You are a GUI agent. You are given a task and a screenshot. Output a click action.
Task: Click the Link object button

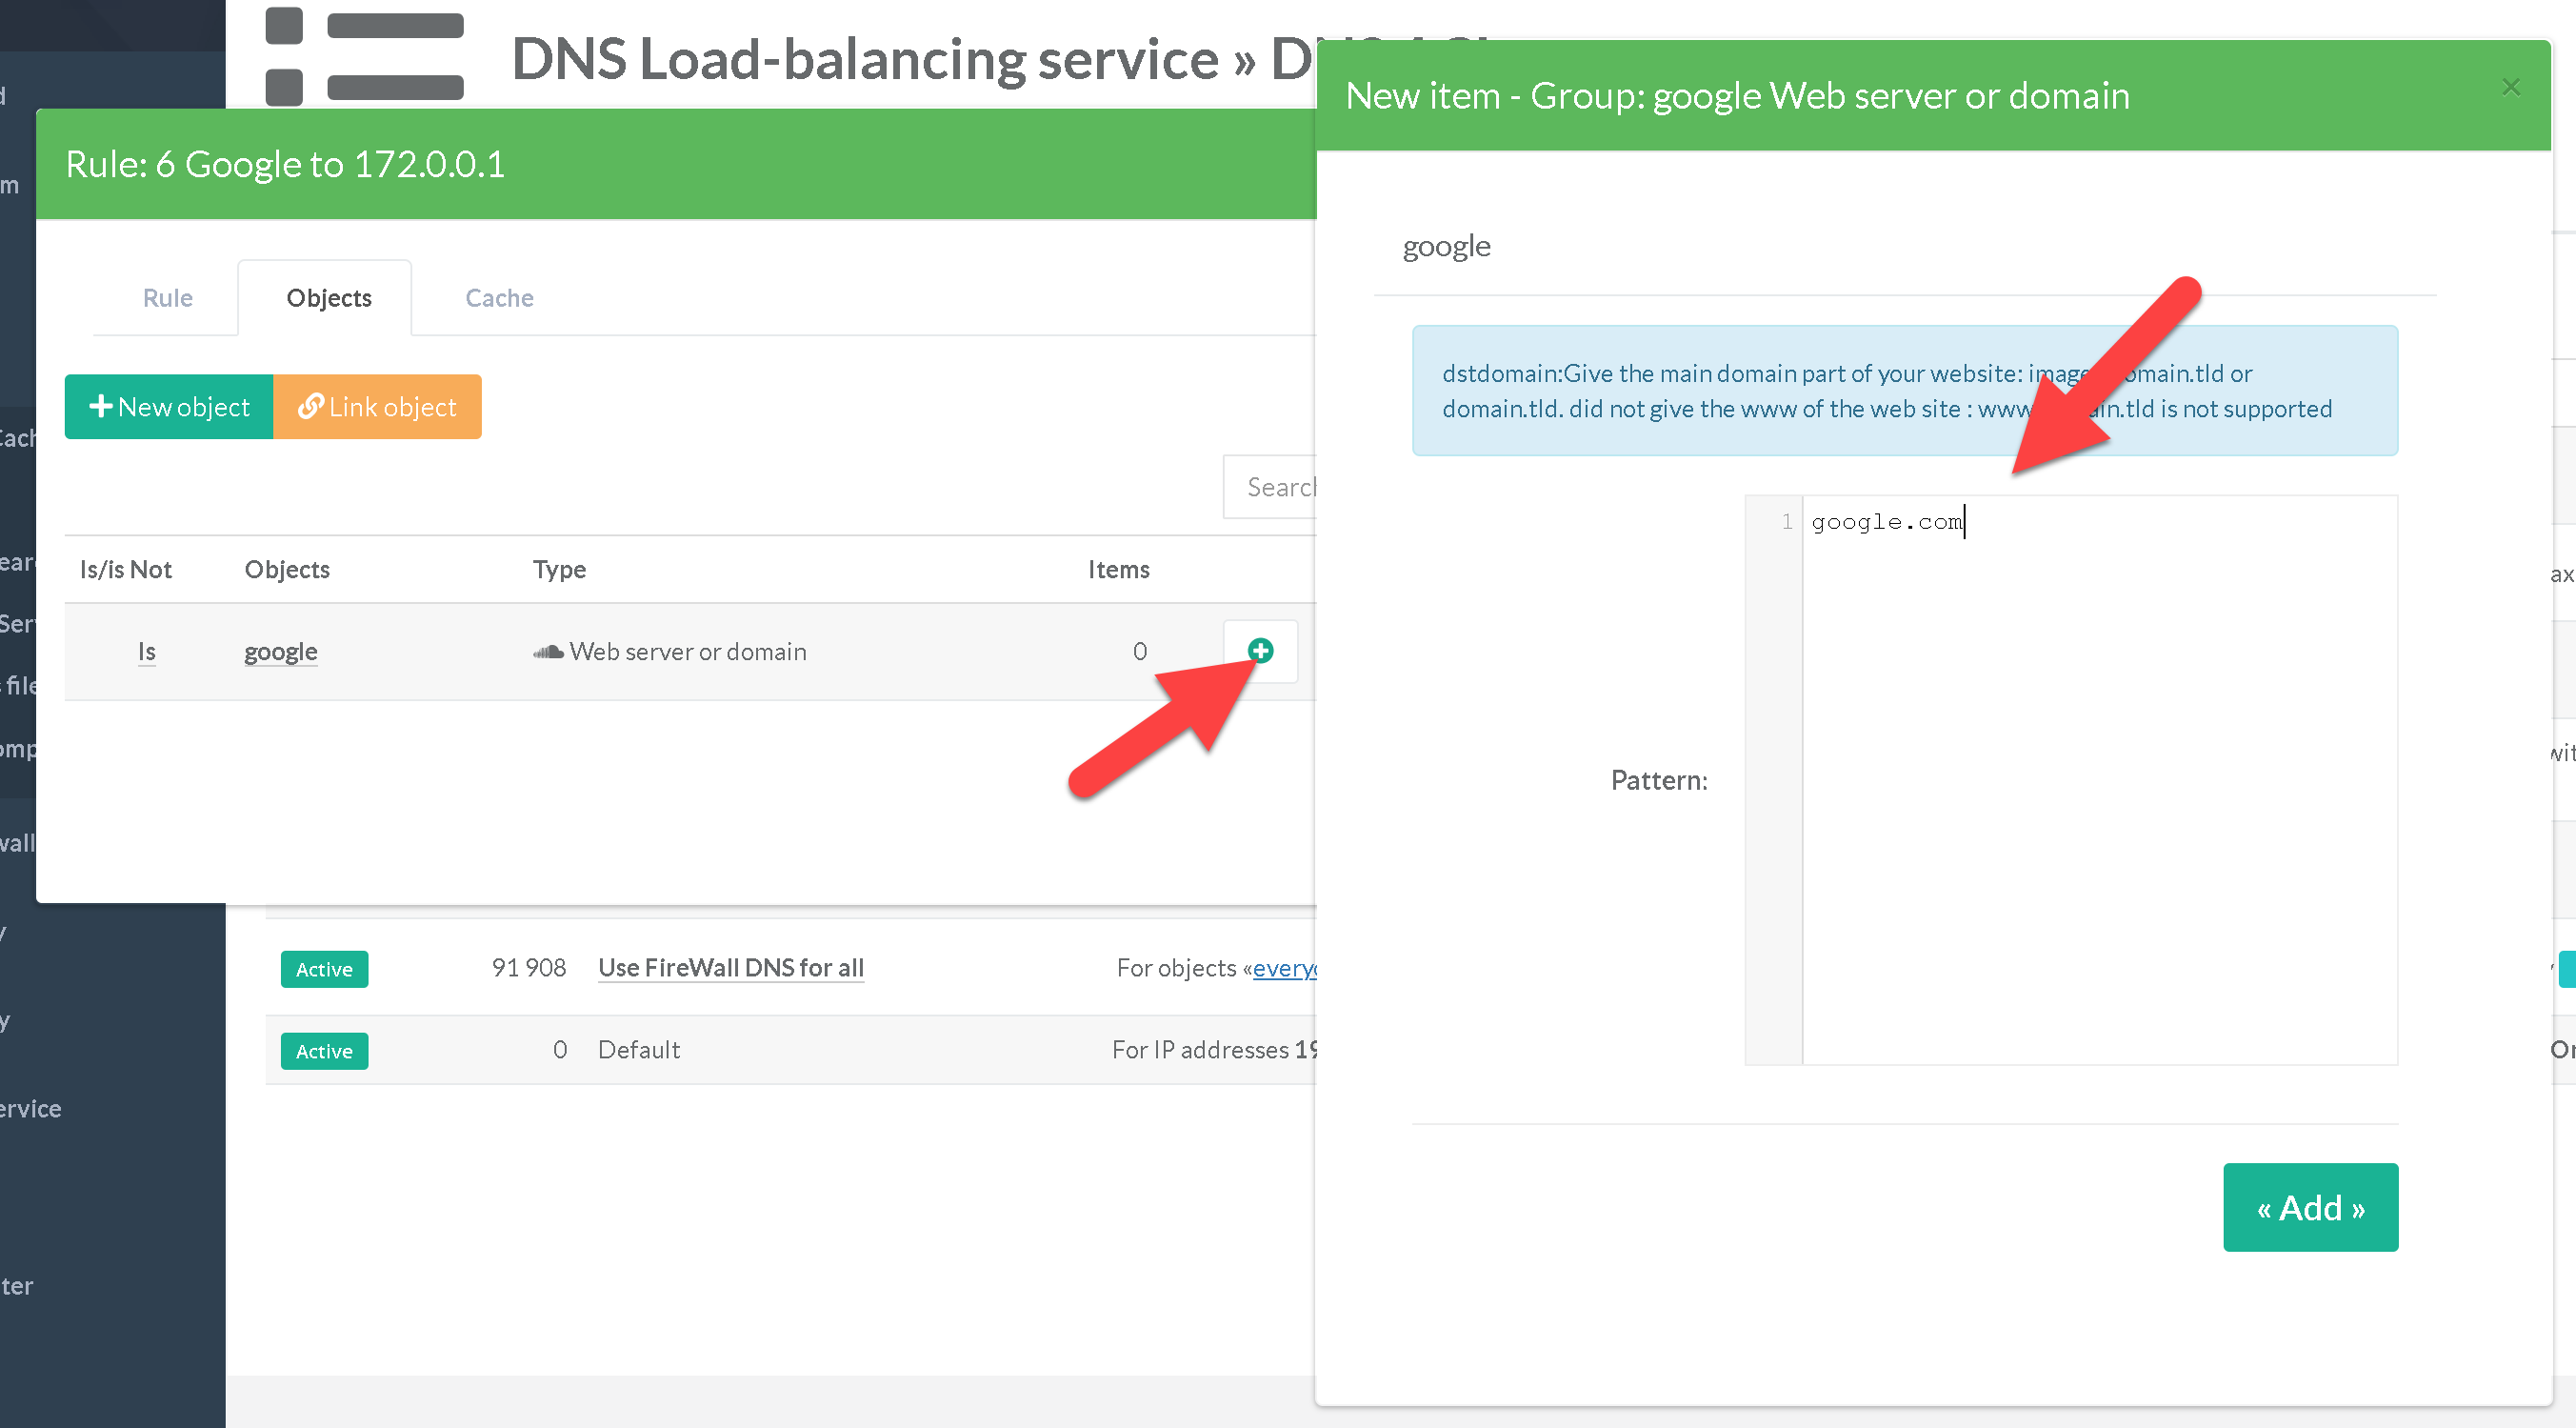(x=377, y=407)
